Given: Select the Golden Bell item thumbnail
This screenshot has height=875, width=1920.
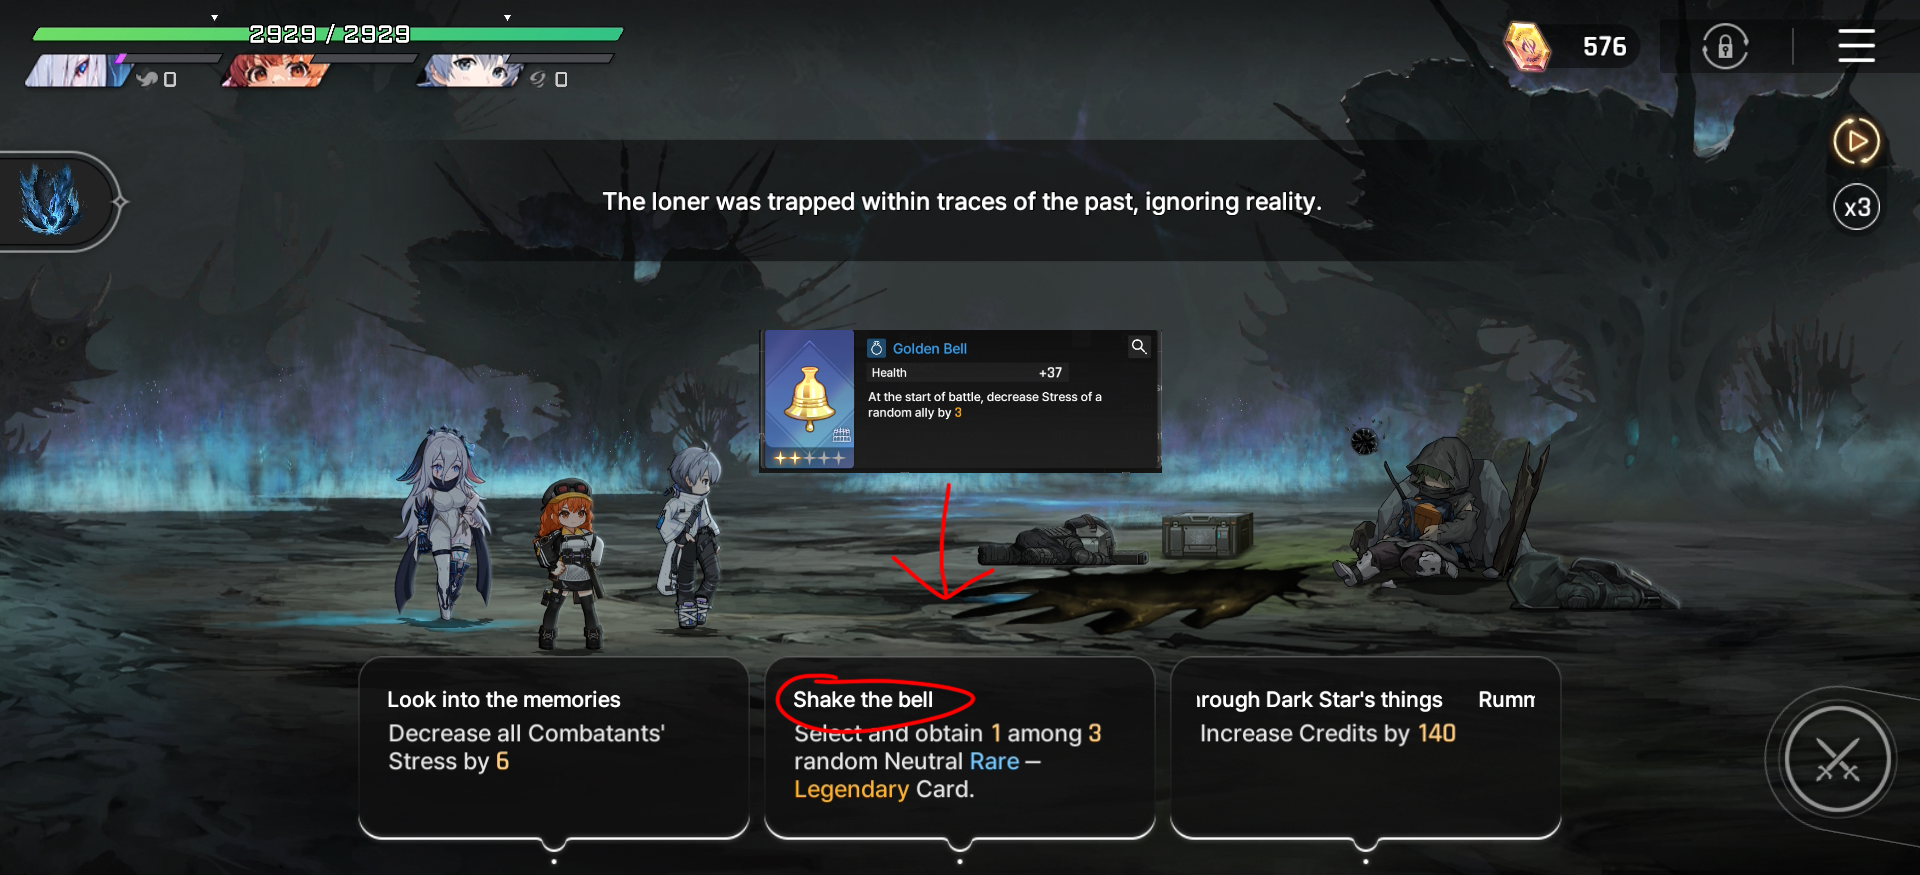Looking at the screenshot, I should tap(809, 400).
